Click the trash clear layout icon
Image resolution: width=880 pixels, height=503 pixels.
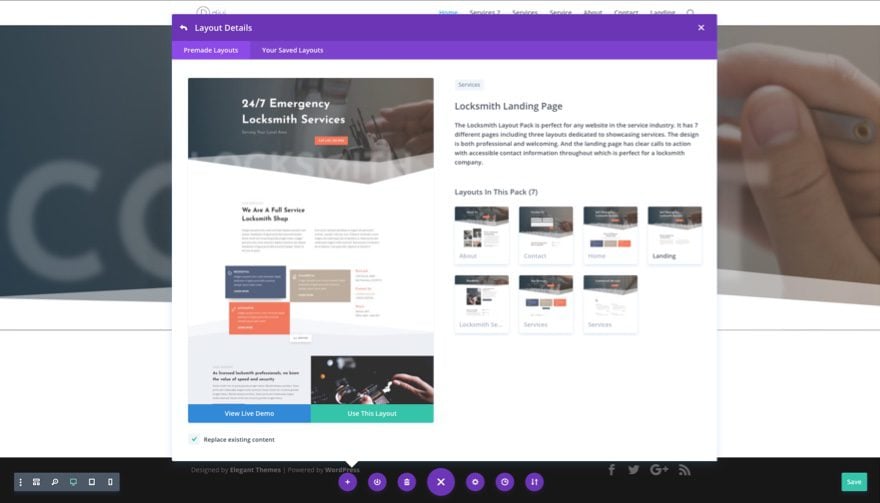[407, 482]
